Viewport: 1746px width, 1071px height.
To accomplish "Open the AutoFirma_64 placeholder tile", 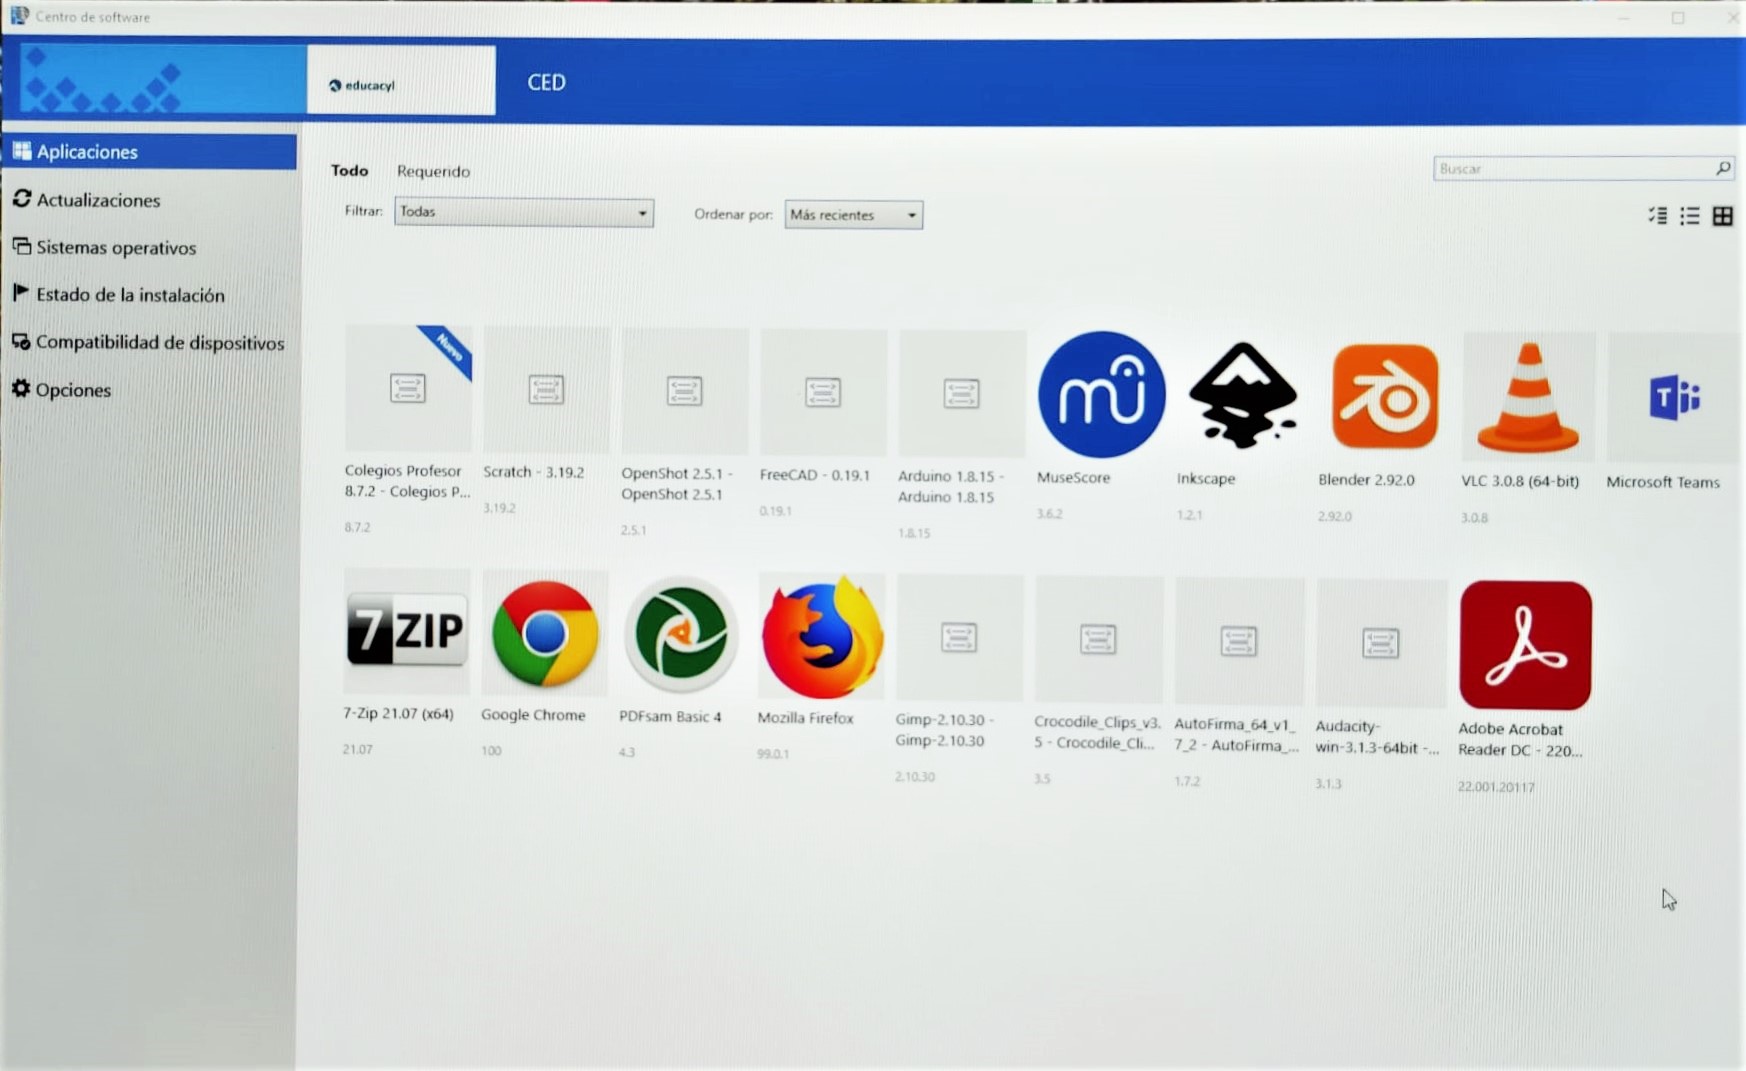I will tap(1239, 641).
